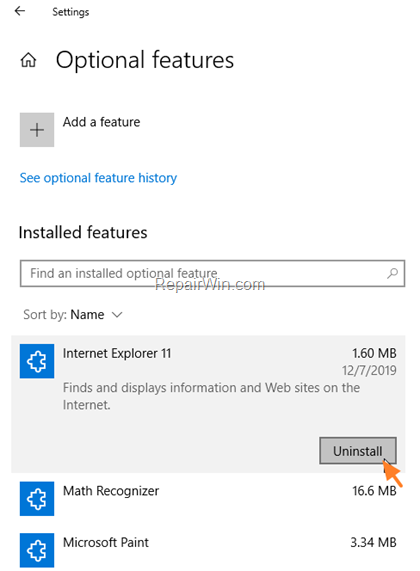Image resolution: width=420 pixels, height=571 pixels.
Task: Click the Optional features page title
Action: tap(145, 60)
